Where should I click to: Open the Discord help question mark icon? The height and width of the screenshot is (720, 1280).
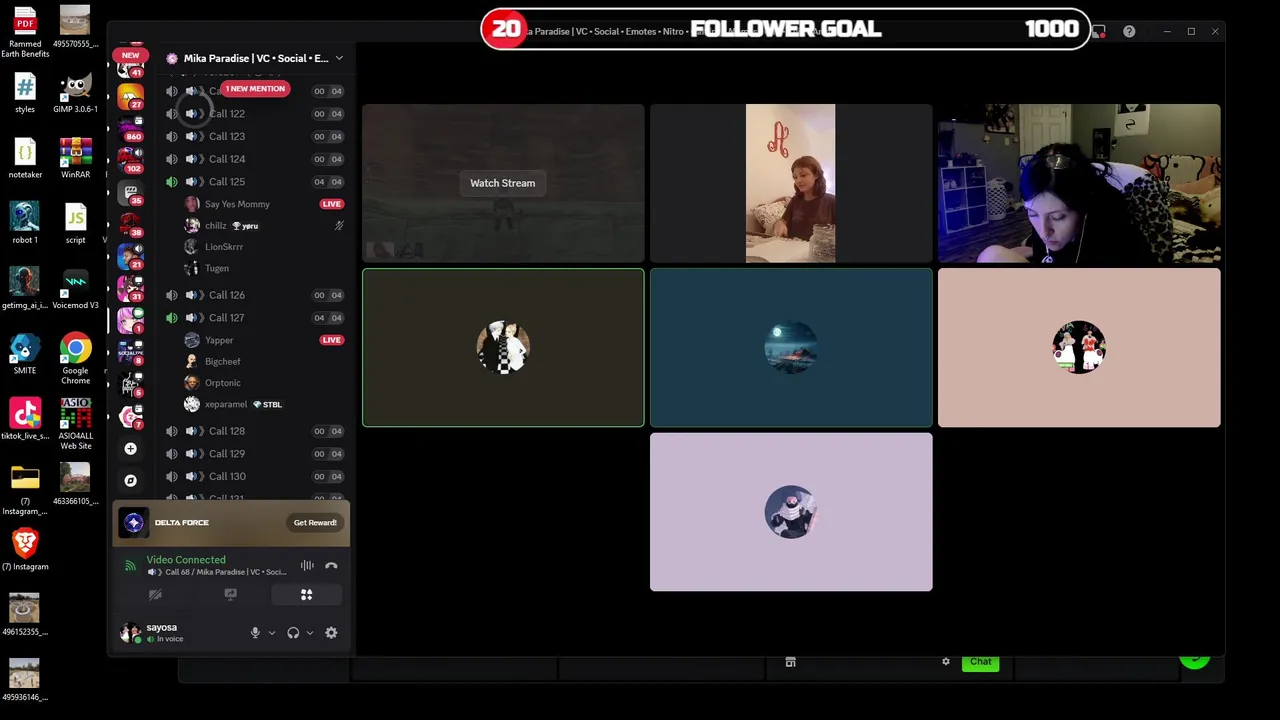1129,31
